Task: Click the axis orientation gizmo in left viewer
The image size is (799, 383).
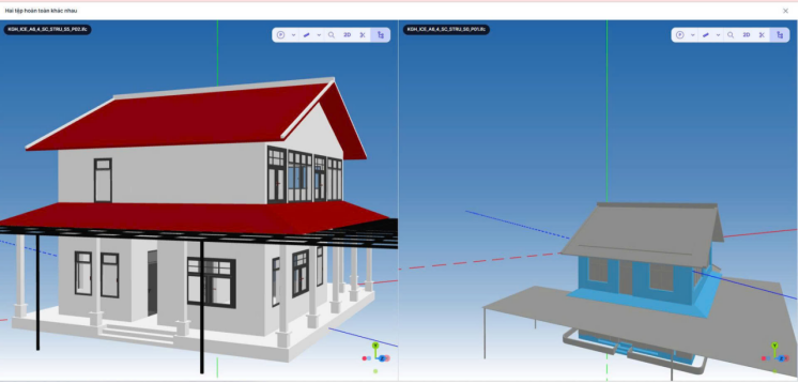Action: click(376, 358)
